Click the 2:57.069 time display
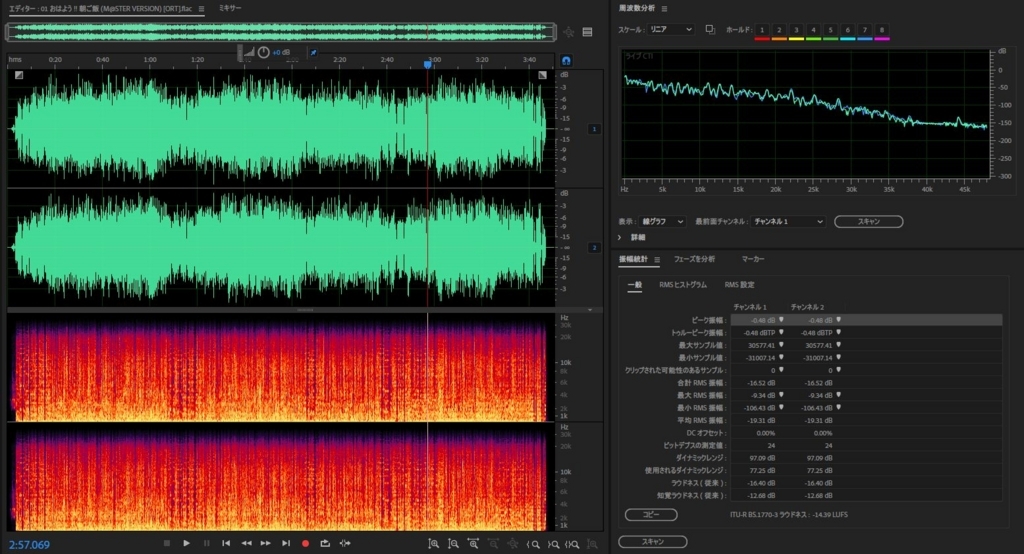Screen dimensions: 1024x554 coord(29,544)
